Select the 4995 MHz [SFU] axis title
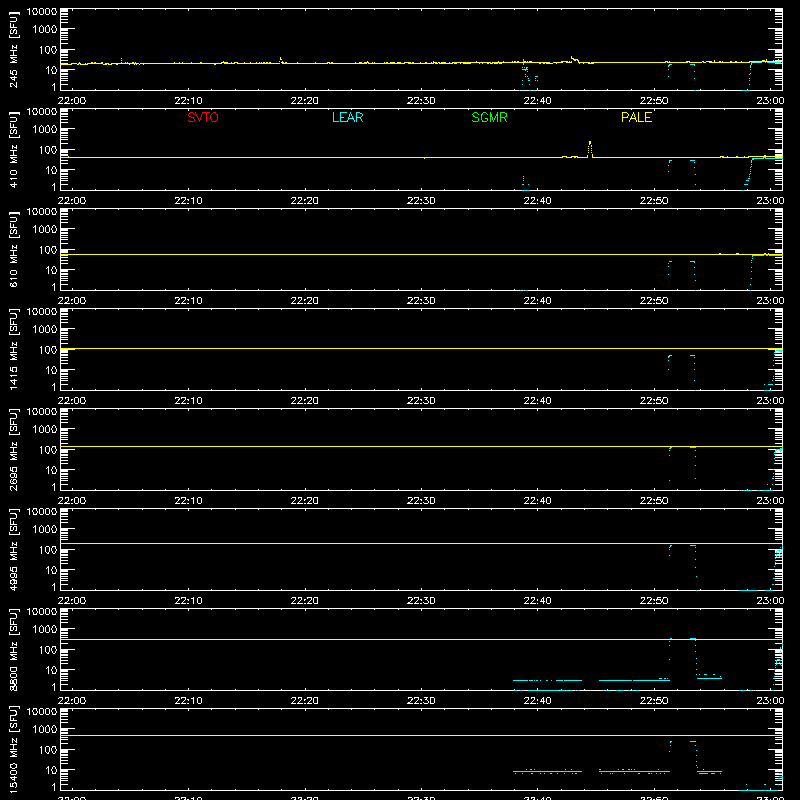The width and height of the screenshot is (800, 800). [x=14, y=549]
